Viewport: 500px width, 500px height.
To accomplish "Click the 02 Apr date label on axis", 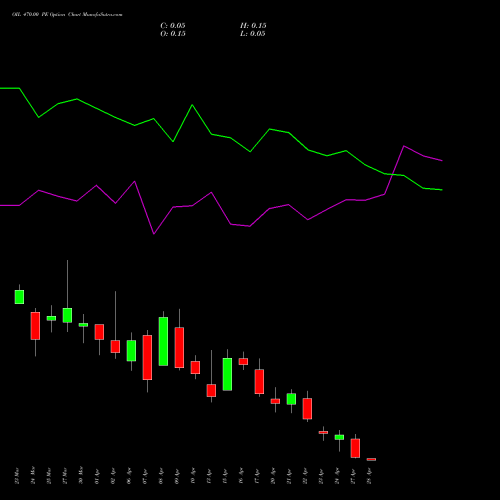I will tap(113, 476).
